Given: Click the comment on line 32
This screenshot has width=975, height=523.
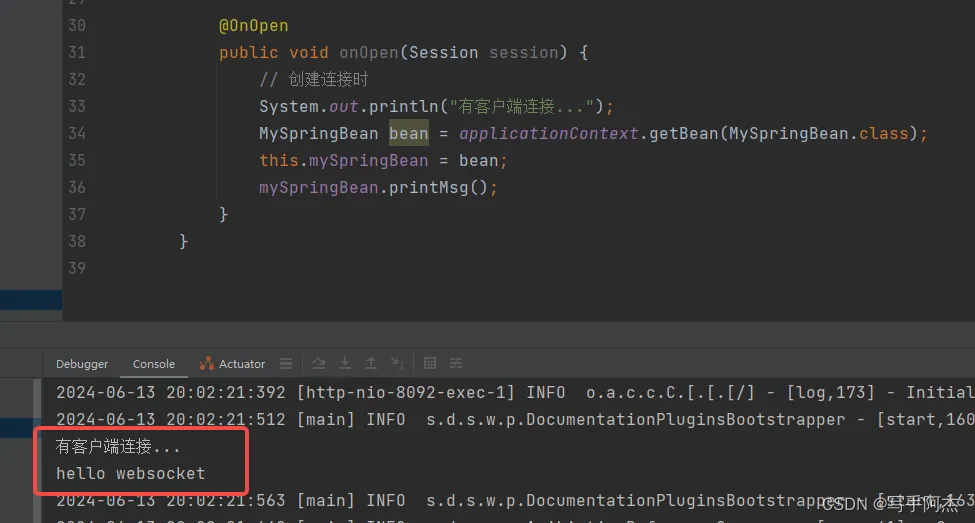Looking at the screenshot, I should [313, 80].
